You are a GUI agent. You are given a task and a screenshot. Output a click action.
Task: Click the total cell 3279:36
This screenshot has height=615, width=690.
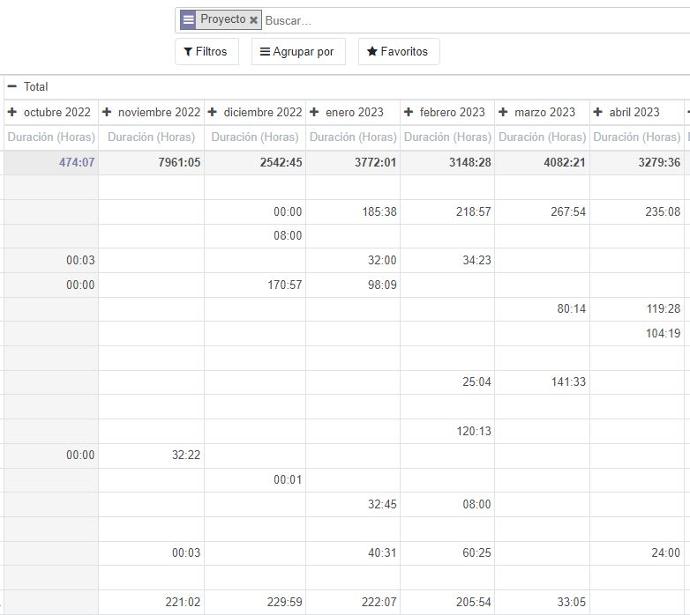pyautogui.click(x=637, y=163)
